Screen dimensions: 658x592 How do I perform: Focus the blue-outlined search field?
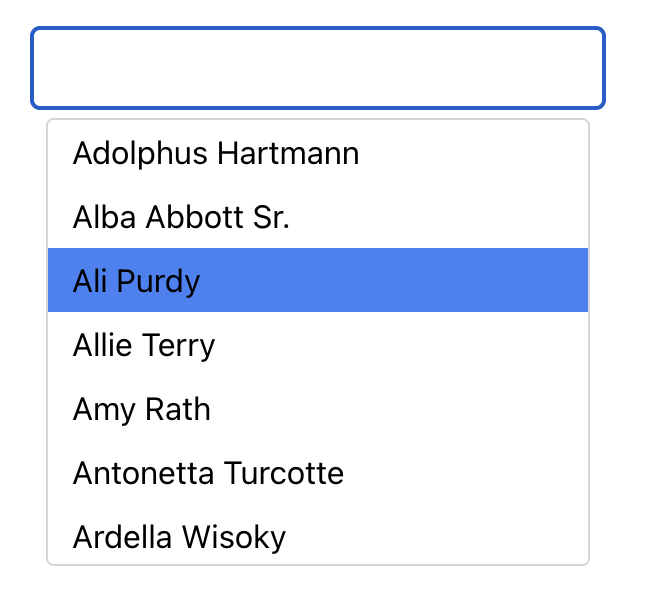[318, 68]
